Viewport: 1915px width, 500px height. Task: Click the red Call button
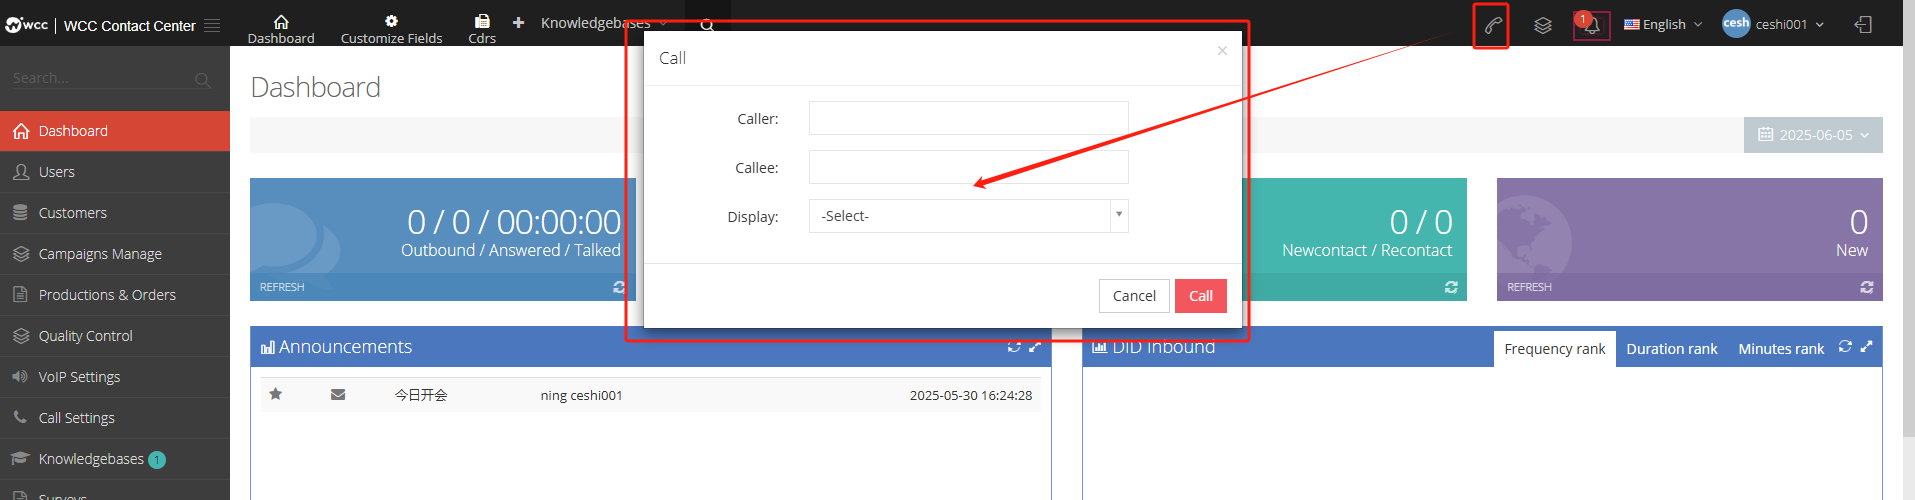pos(1201,296)
